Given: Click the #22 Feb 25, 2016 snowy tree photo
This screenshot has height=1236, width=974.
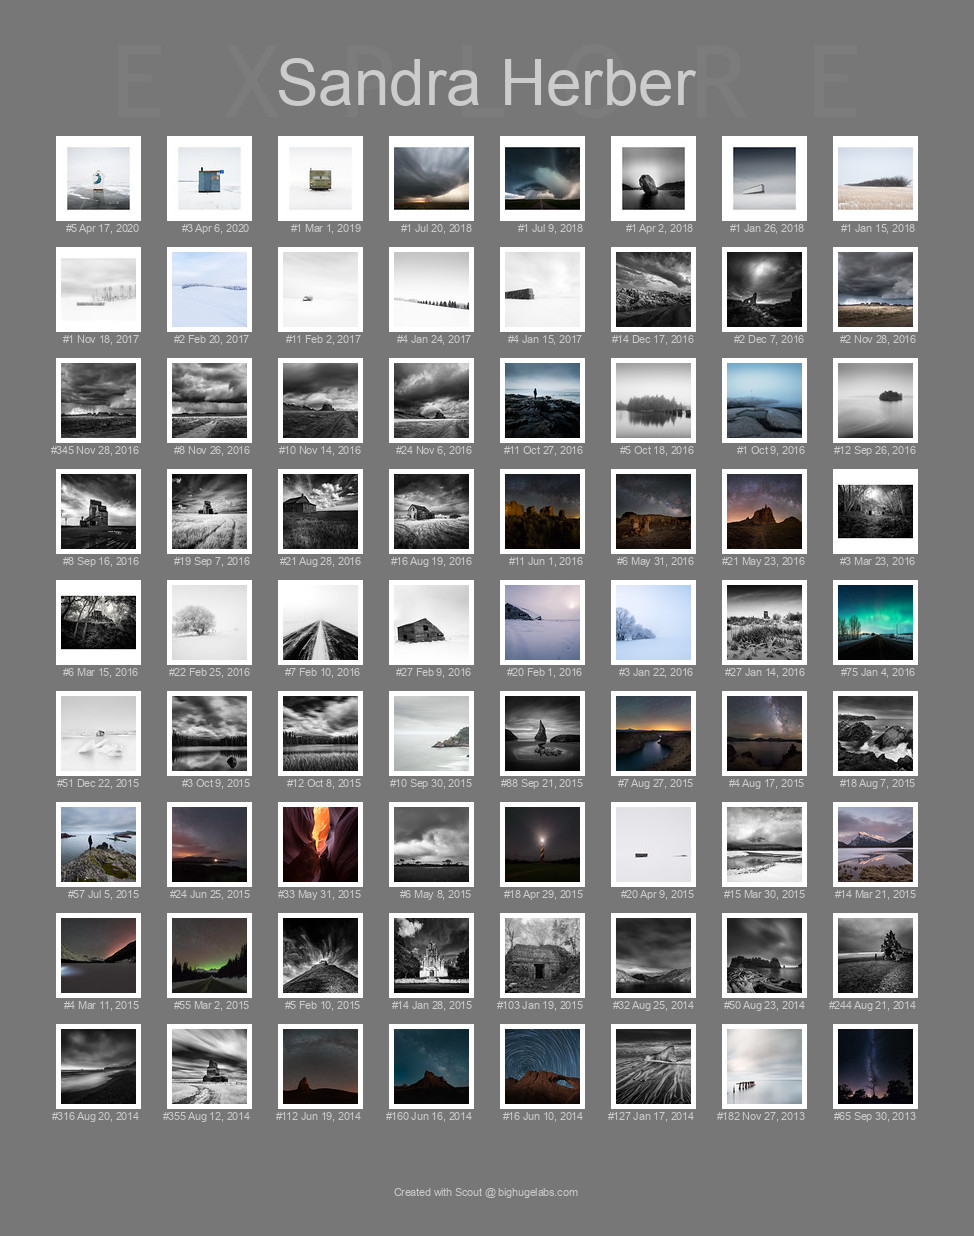Looking at the screenshot, I should [x=209, y=622].
